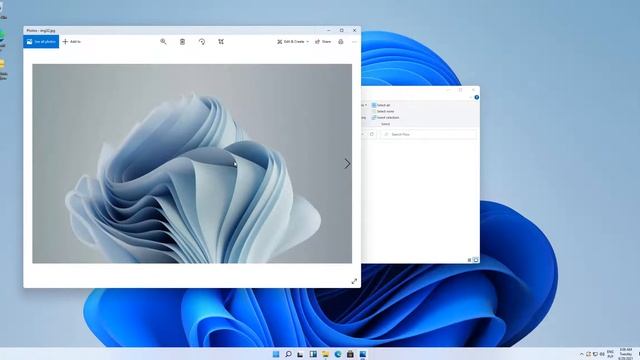The image size is (640, 360).
Task: Delete the photo using the trash icon
Action: (x=182, y=42)
